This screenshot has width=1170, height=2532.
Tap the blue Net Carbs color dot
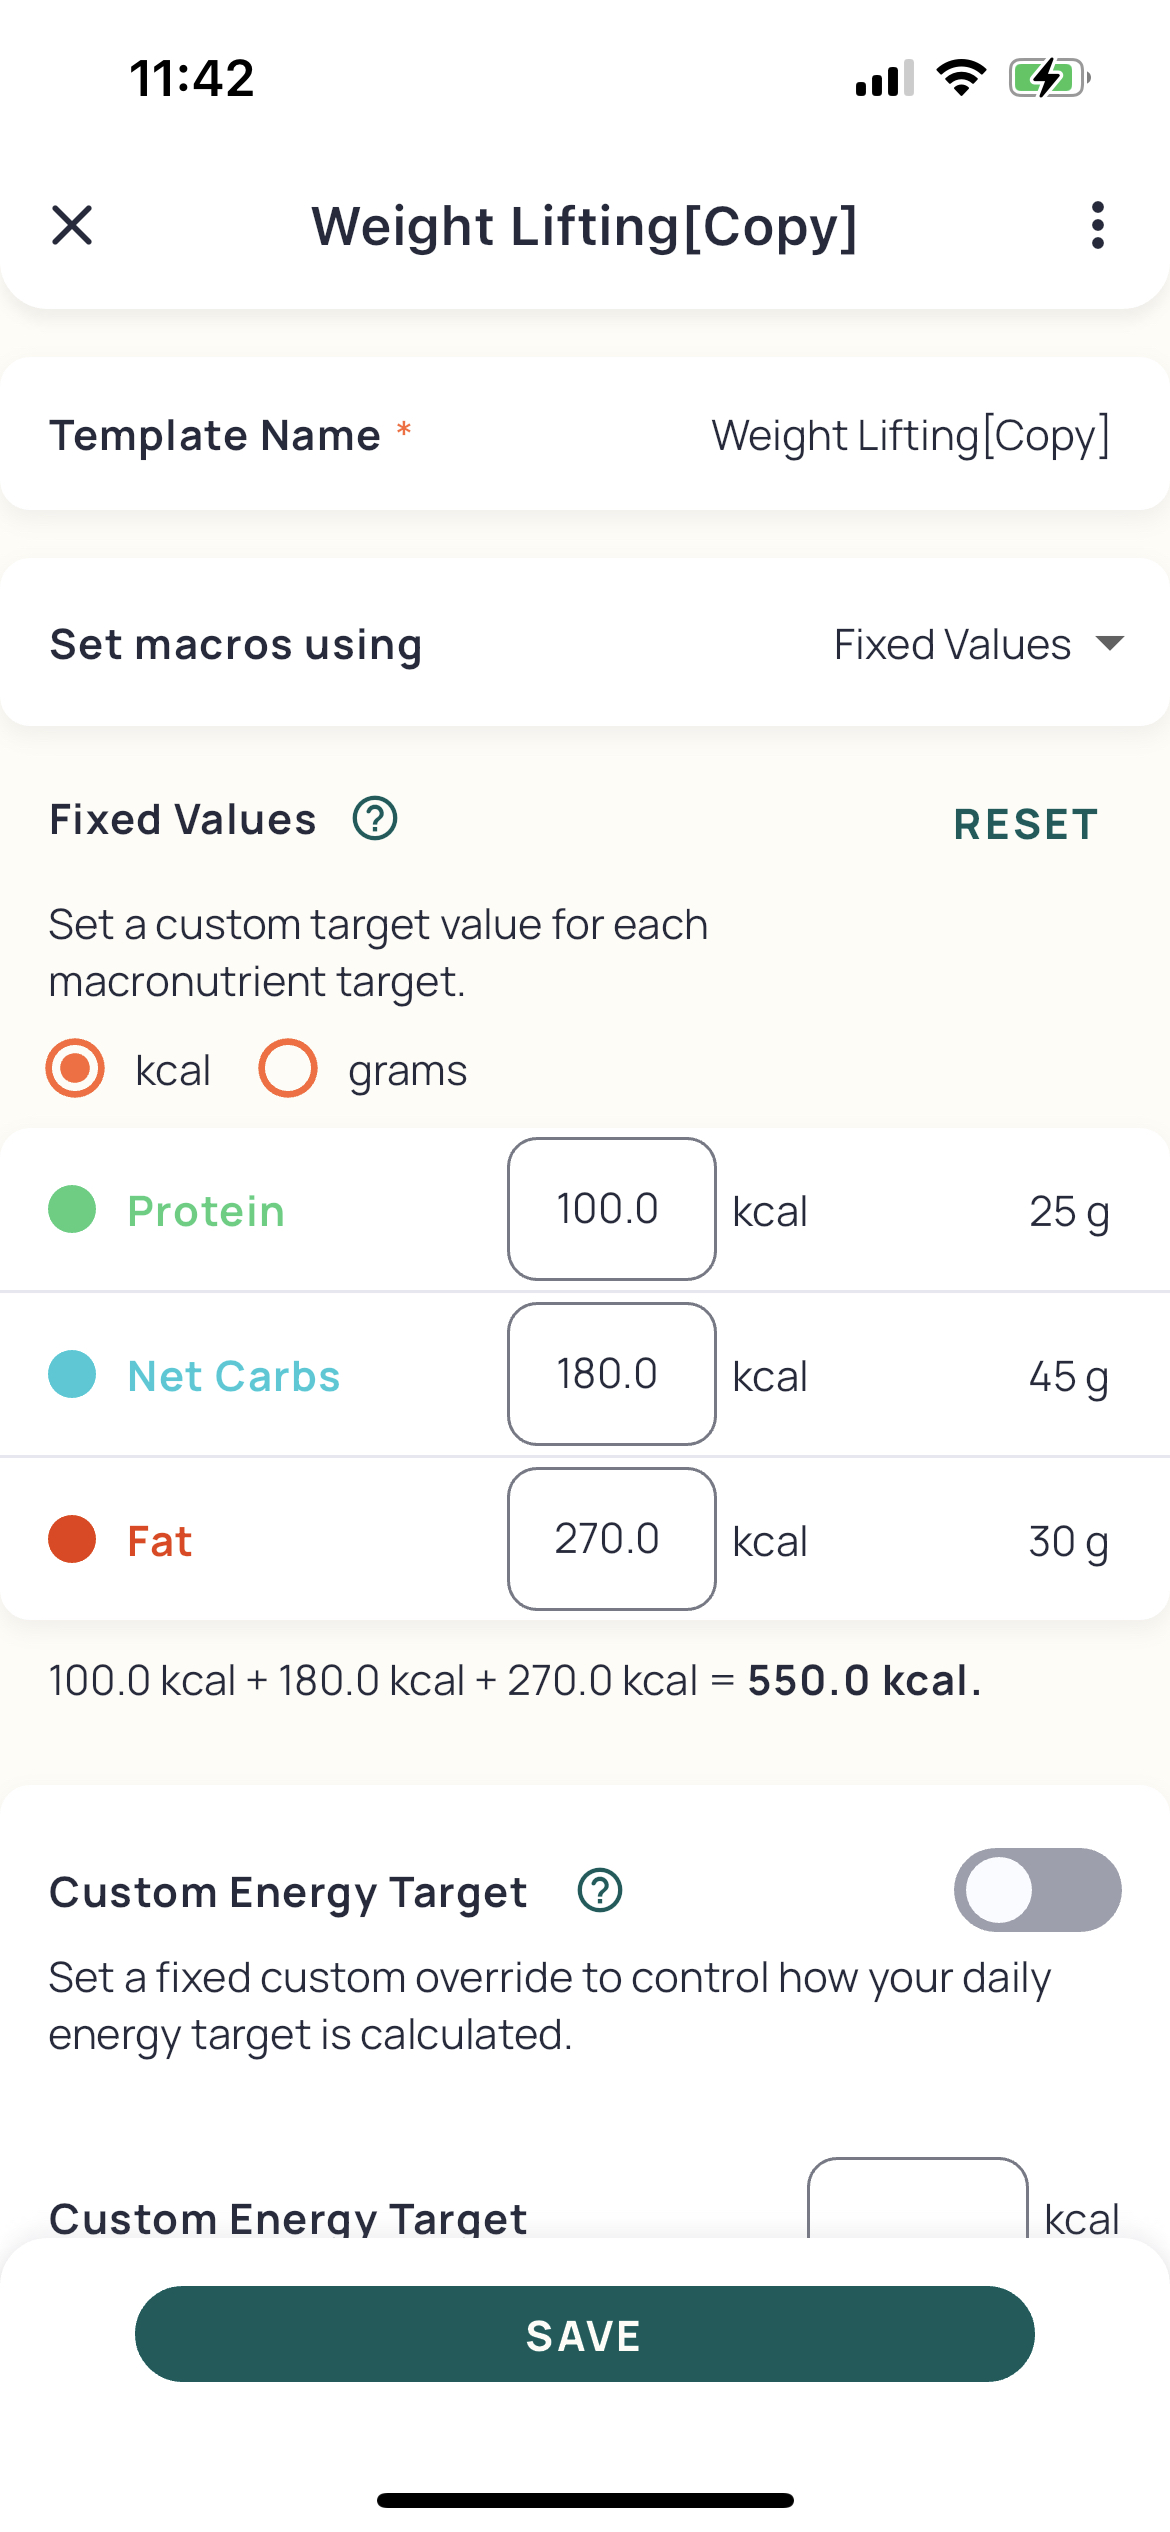72,1374
